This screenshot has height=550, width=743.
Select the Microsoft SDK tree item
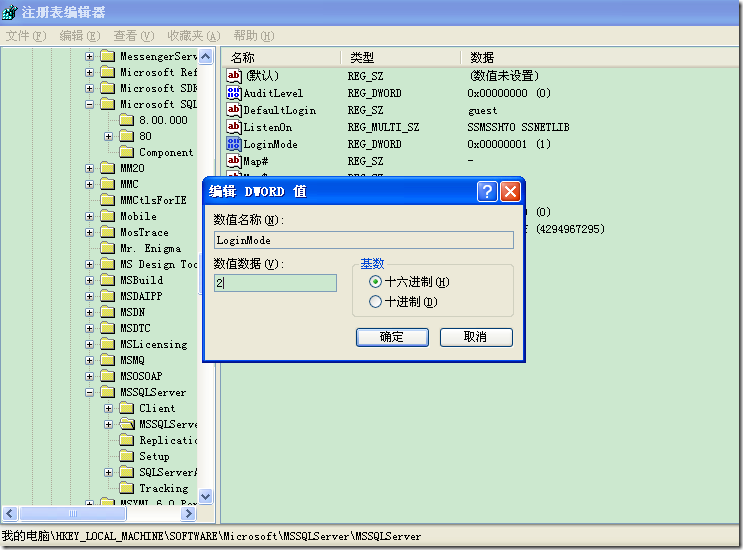click(x=158, y=88)
